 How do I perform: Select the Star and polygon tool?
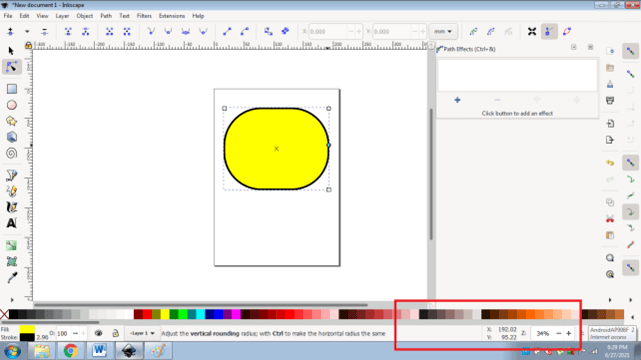pos(11,121)
